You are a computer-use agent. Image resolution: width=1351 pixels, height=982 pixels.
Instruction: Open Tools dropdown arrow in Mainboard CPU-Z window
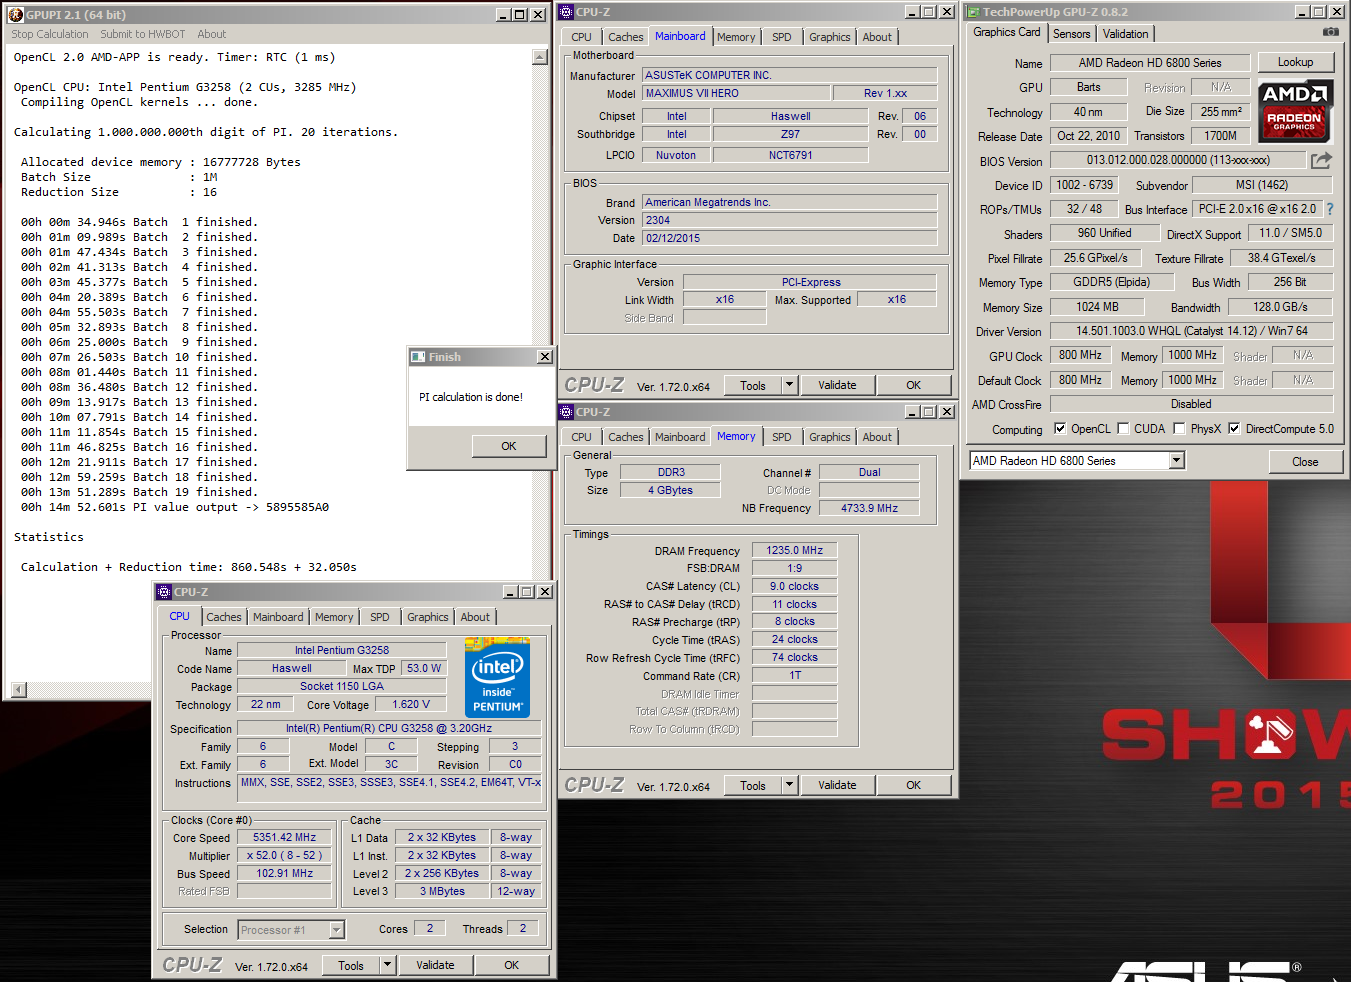pos(789,385)
